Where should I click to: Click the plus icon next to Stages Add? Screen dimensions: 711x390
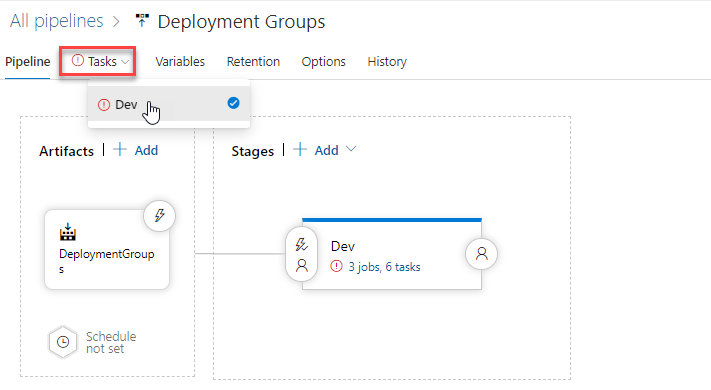point(300,149)
